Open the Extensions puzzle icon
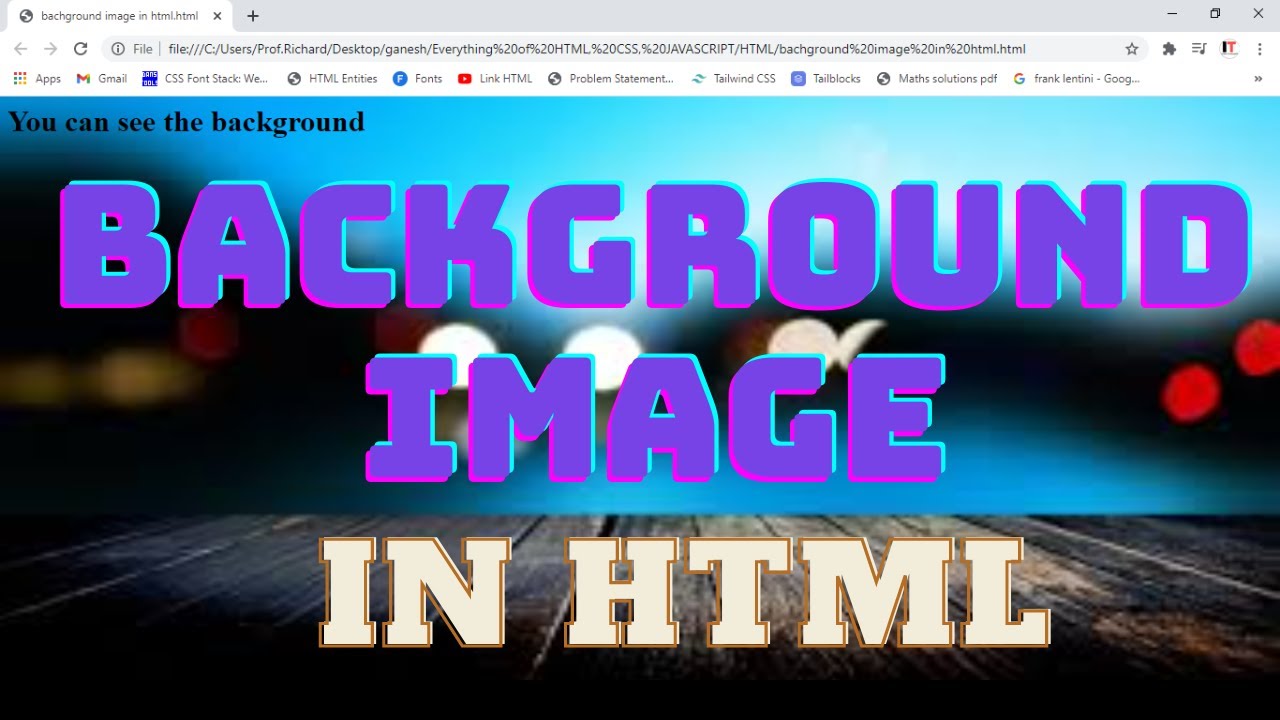 click(1169, 49)
